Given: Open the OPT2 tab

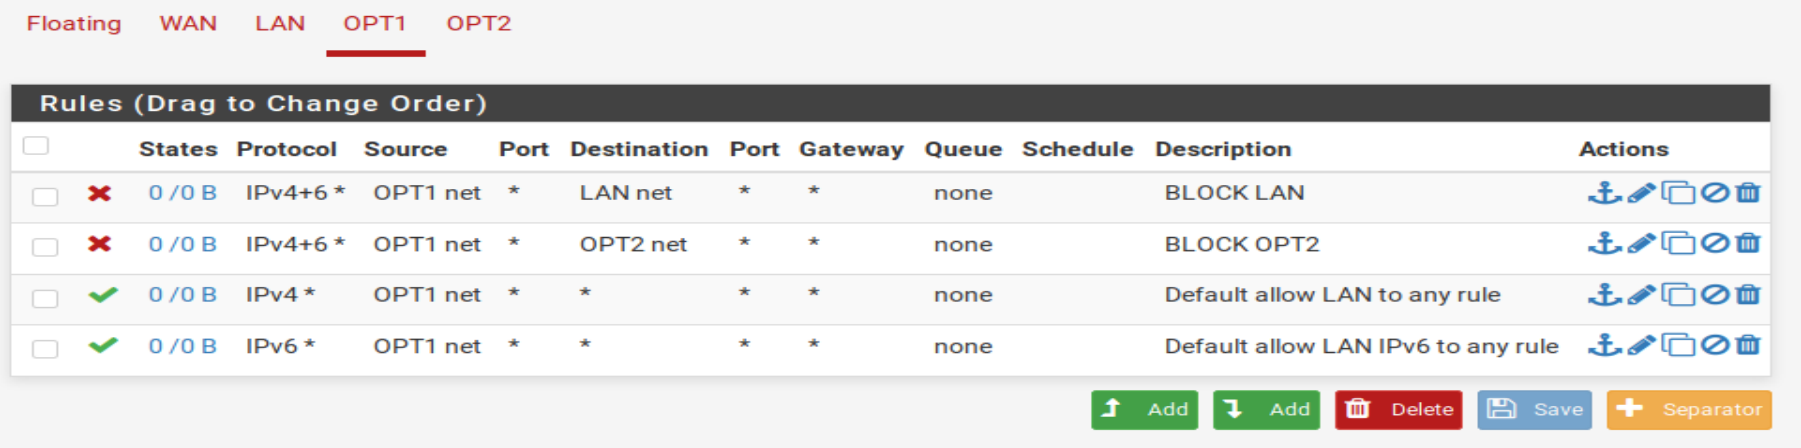Looking at the screenshot, I should (x=478, y=23).
